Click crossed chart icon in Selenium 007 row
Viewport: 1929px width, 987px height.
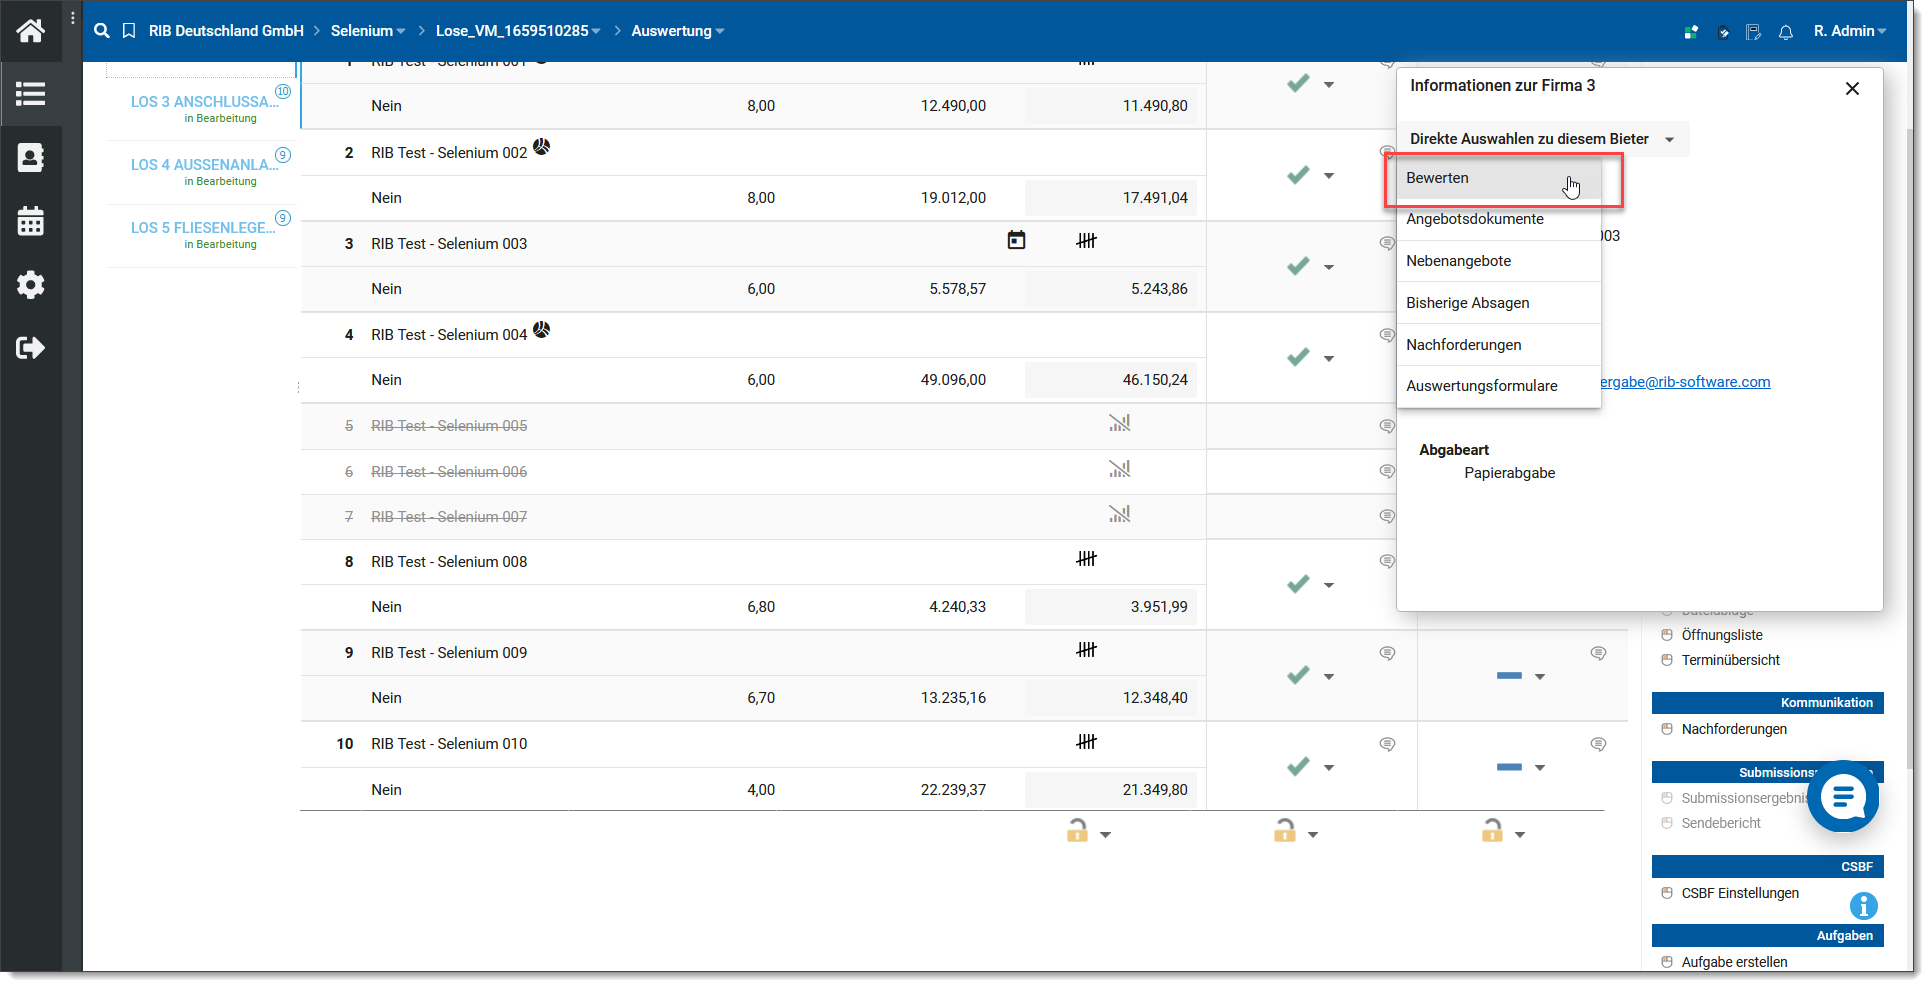click(1119, 514)
